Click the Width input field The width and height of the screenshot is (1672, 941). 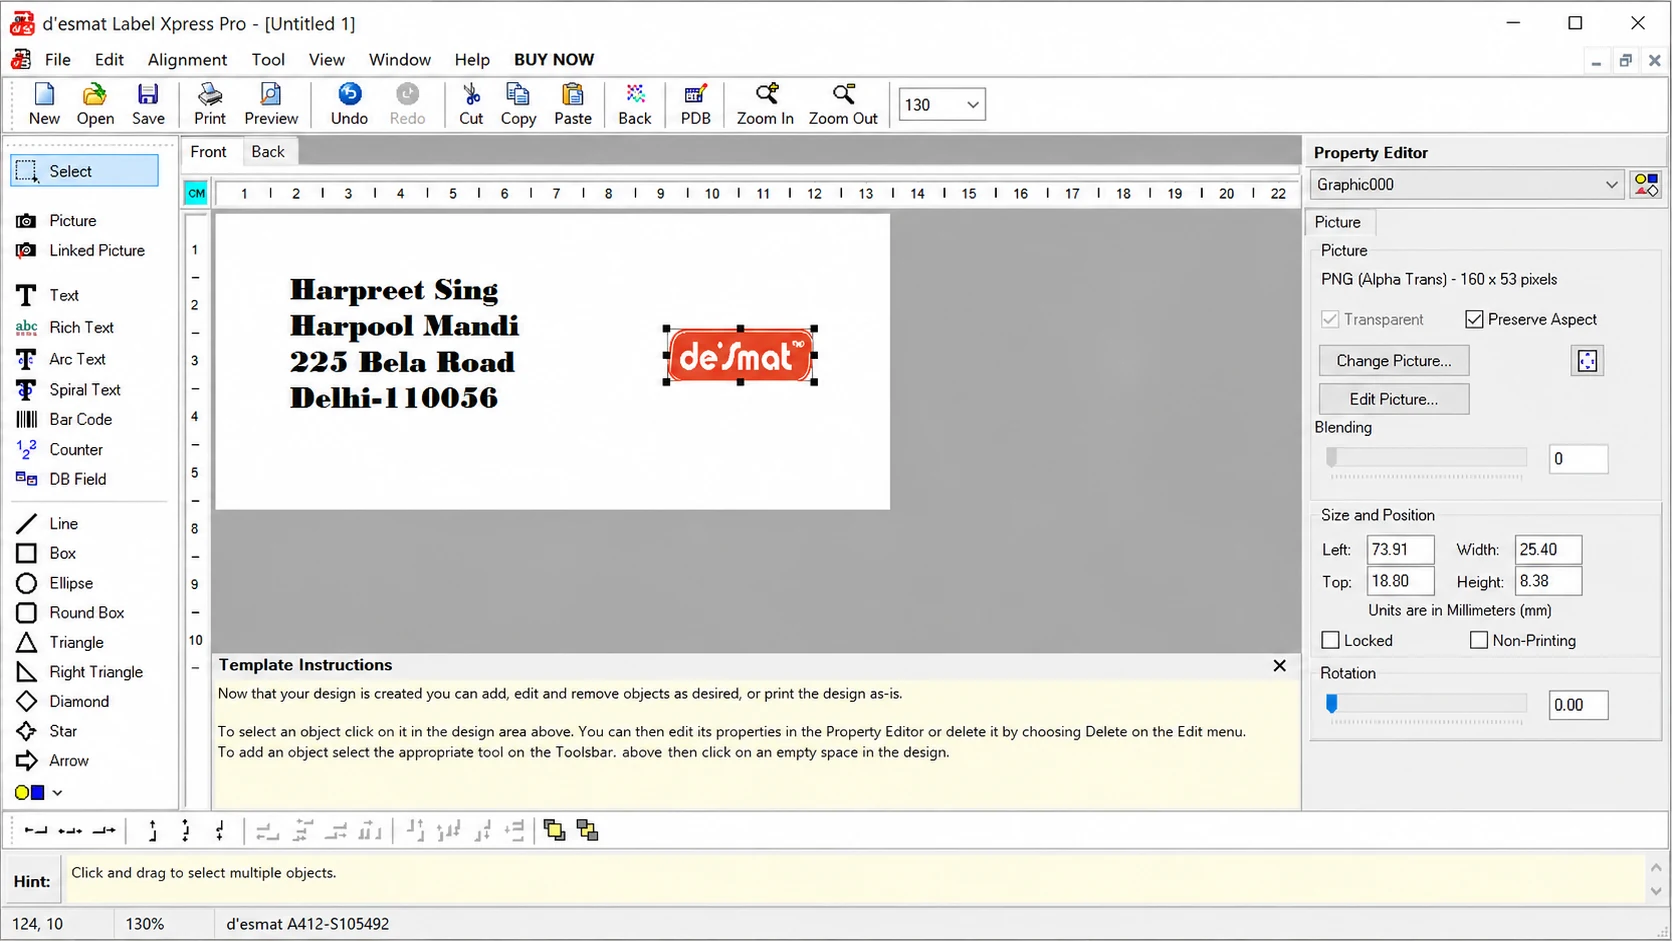[1548, 549]
